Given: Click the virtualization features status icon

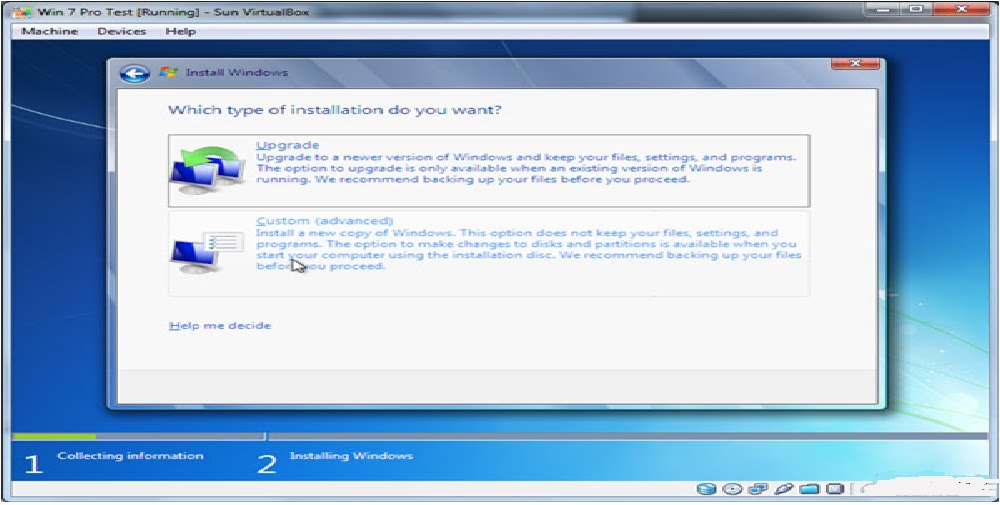Looking at the screenshot, I should (x=835, y=489).
